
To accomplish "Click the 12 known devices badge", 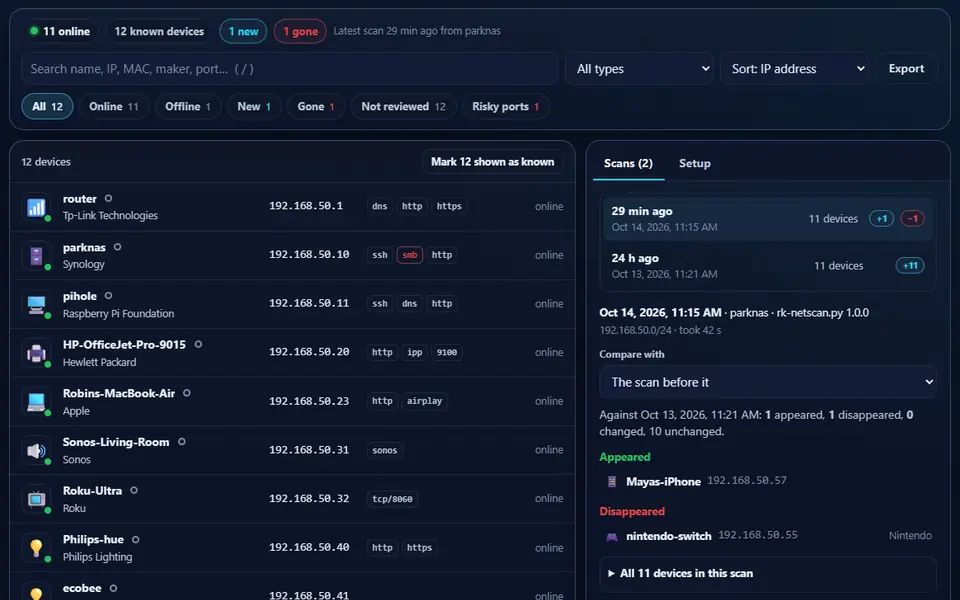I will click(159, 31).
